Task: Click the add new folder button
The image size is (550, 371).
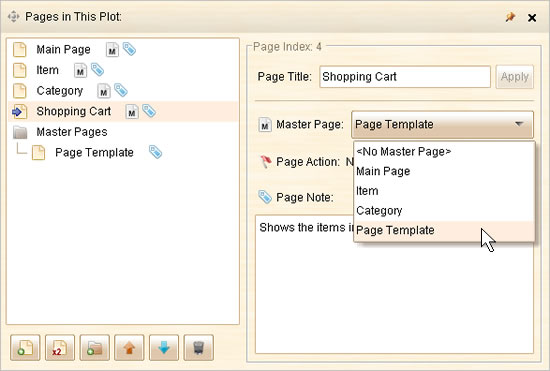Action: tap(94, 348)
